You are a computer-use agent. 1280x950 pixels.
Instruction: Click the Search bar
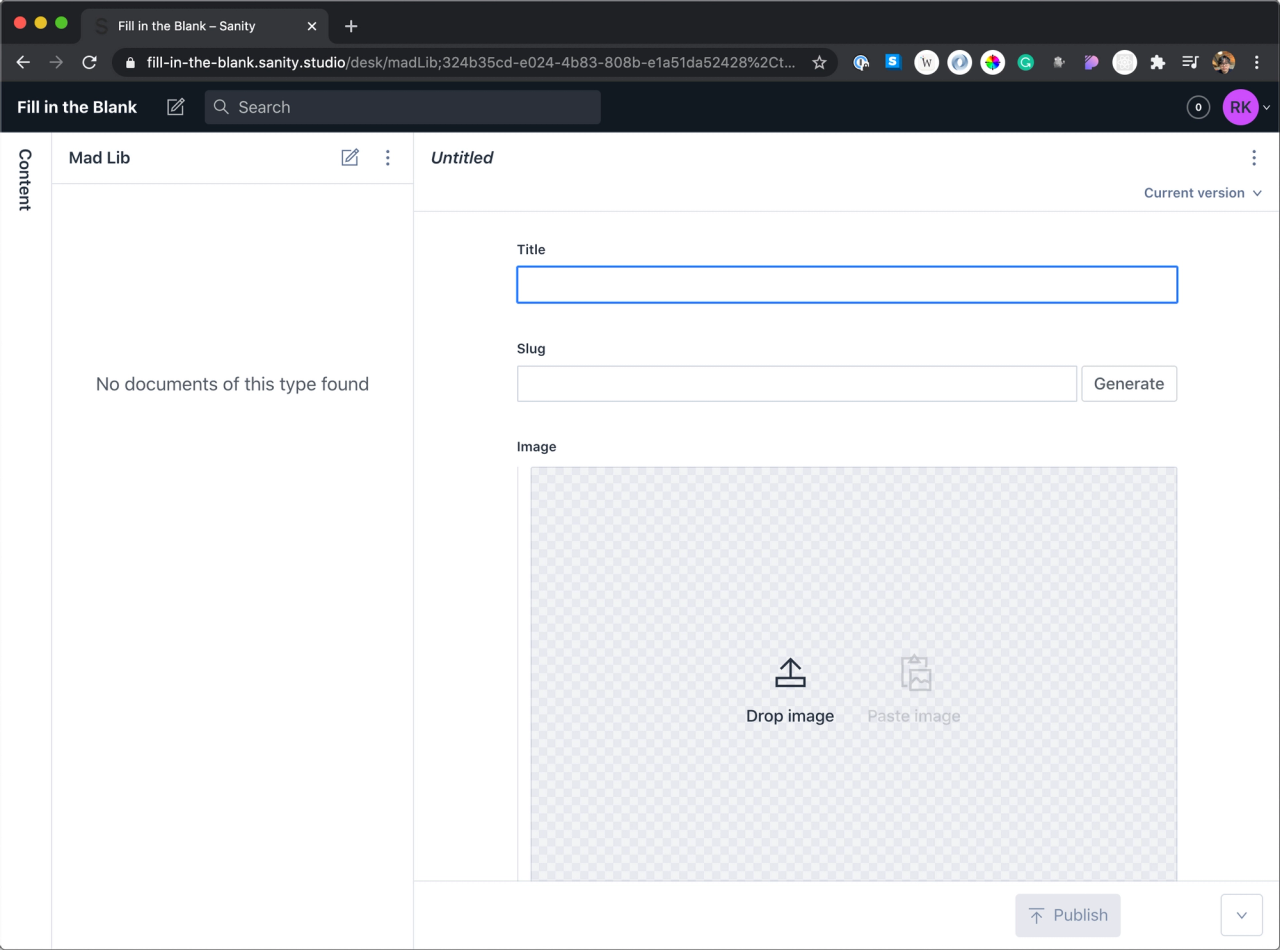point(400,107)
